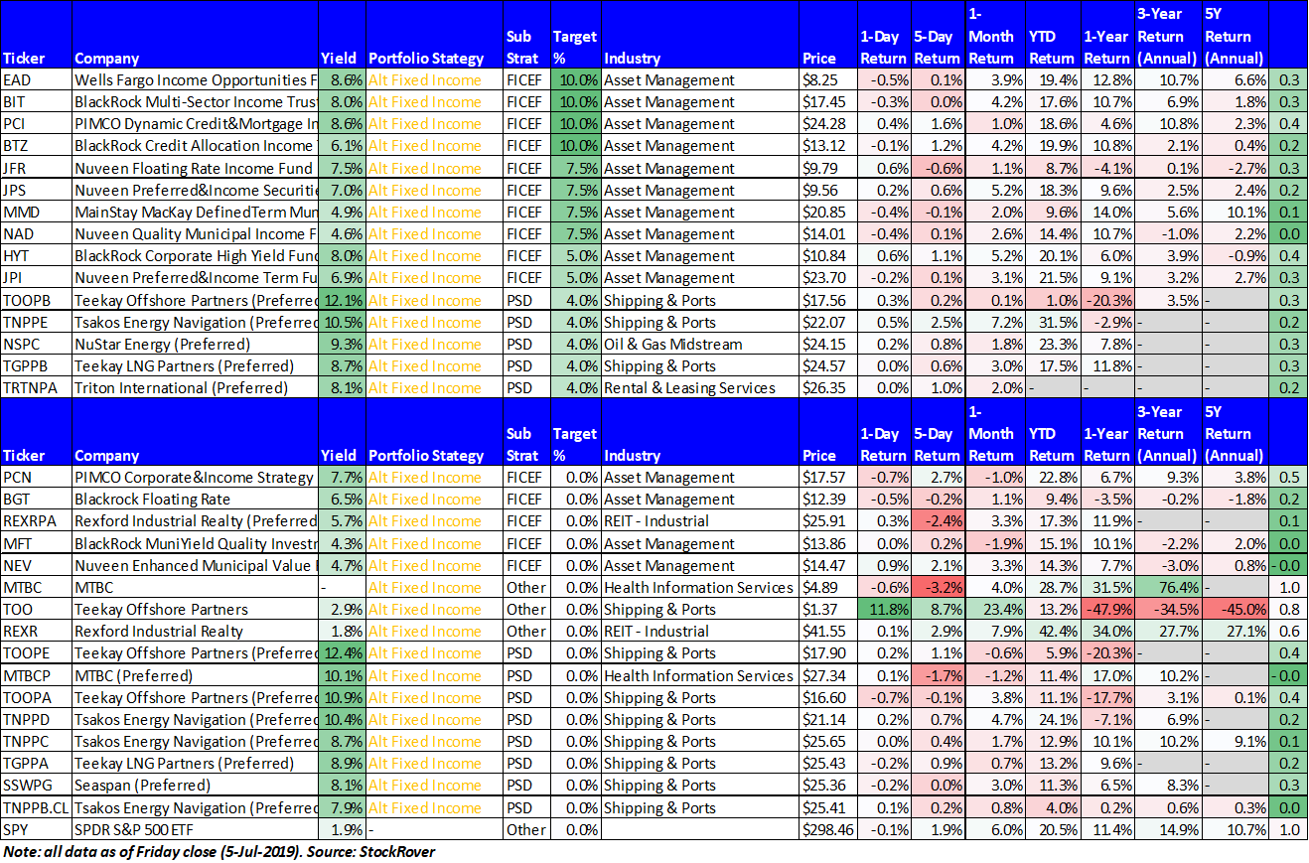Select the Health Information Services cell in the MTBCP row
Image resolution: width=1309 pixels, height=863 pixels.
[x=699, y=675]
